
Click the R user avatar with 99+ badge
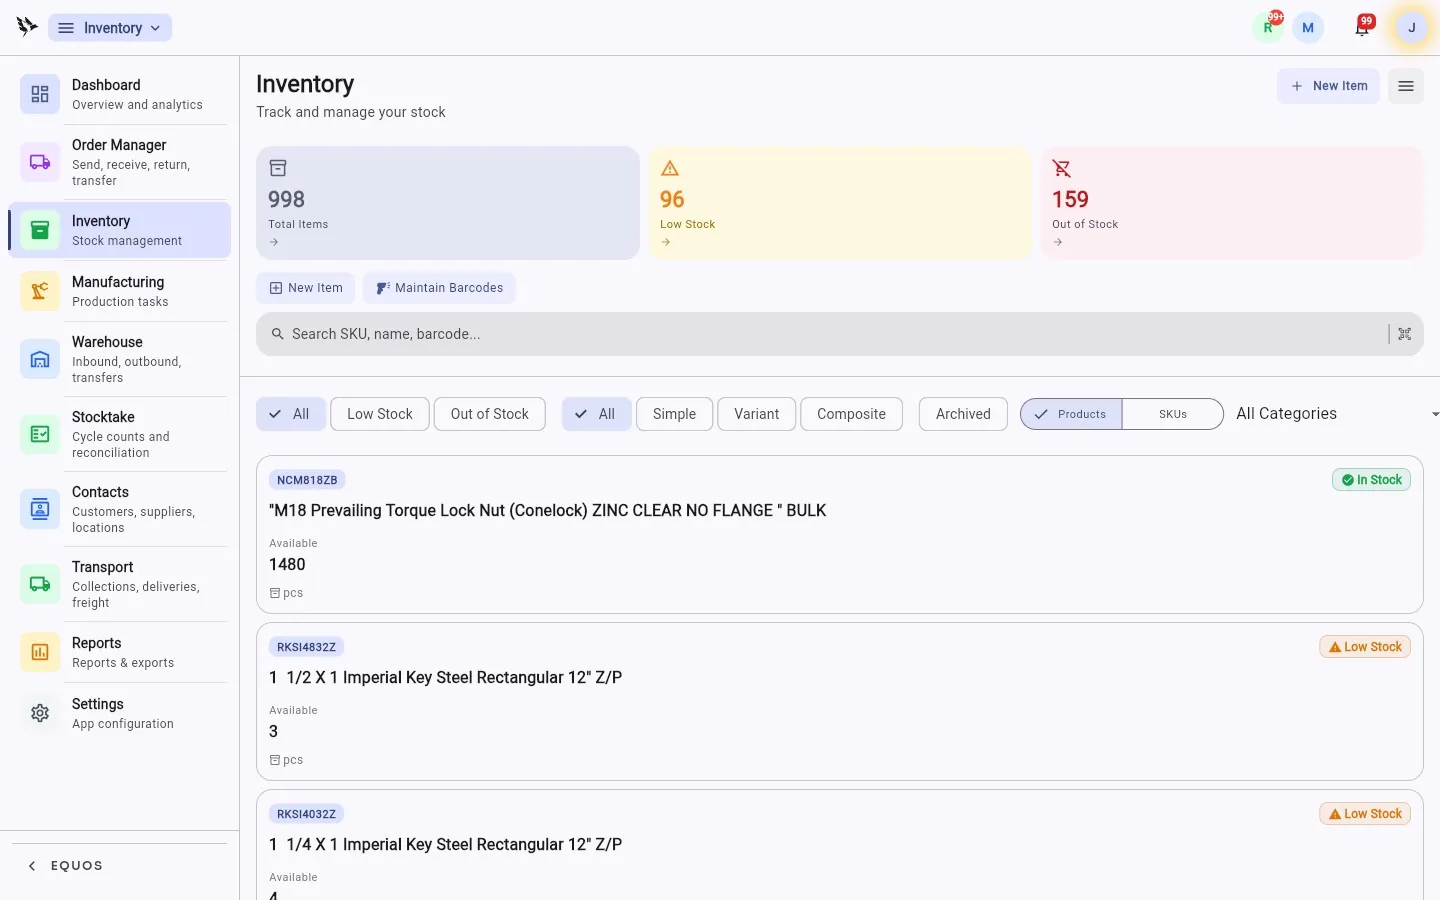(1268, 28)
